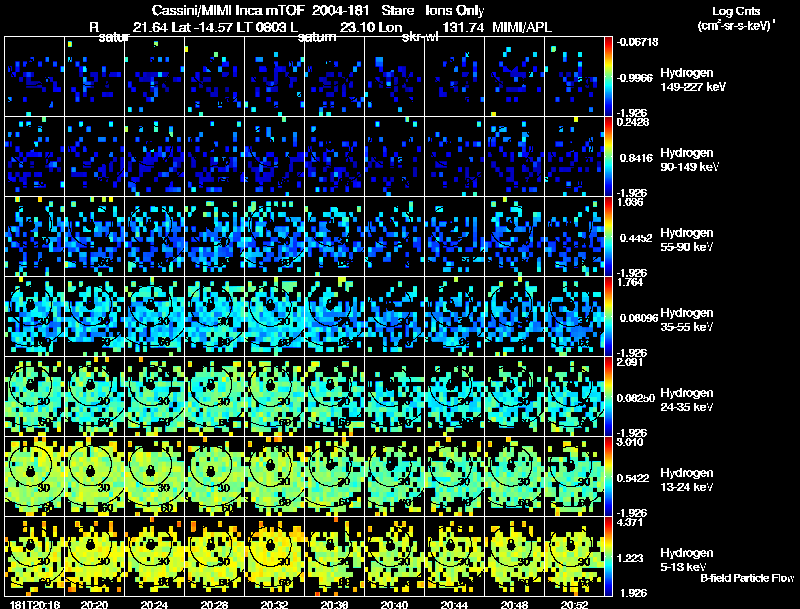Click the 'Hydrogen 13-24 keV' row label
The height and width of the screenshot is (609, 800).
(687, 480)
